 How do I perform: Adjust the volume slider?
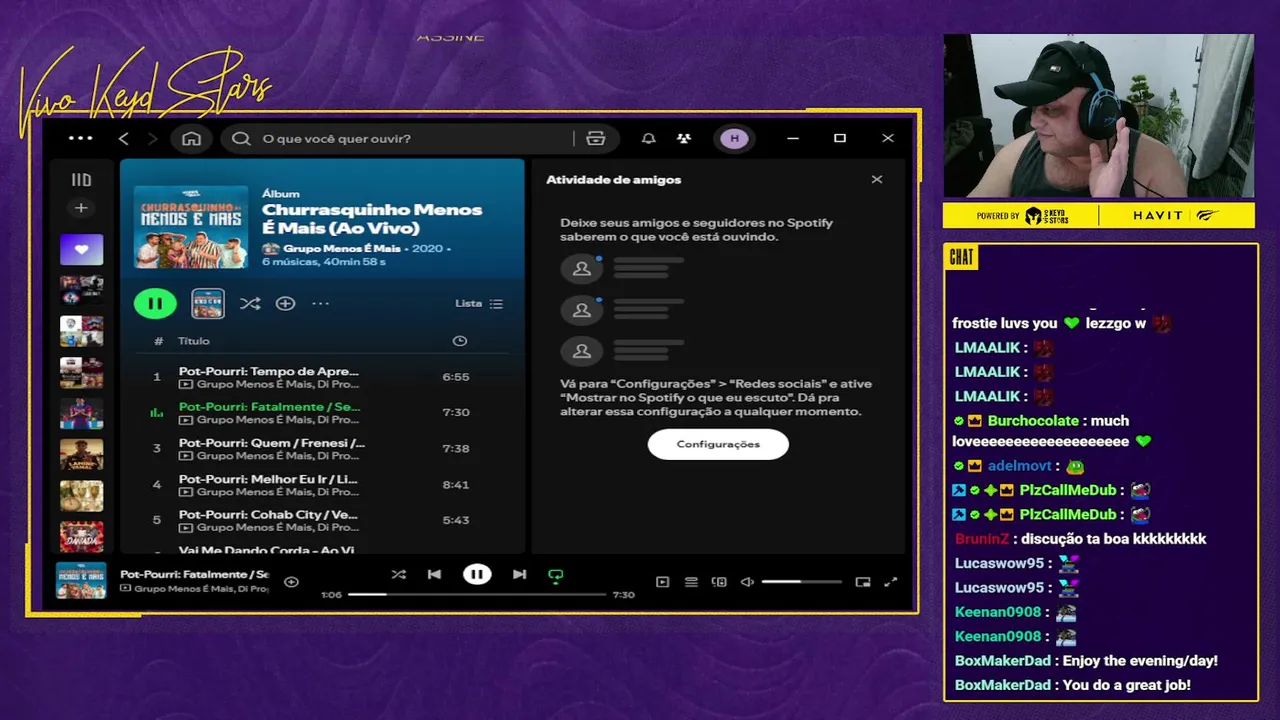pyautogui.click(x=801, y=582)
